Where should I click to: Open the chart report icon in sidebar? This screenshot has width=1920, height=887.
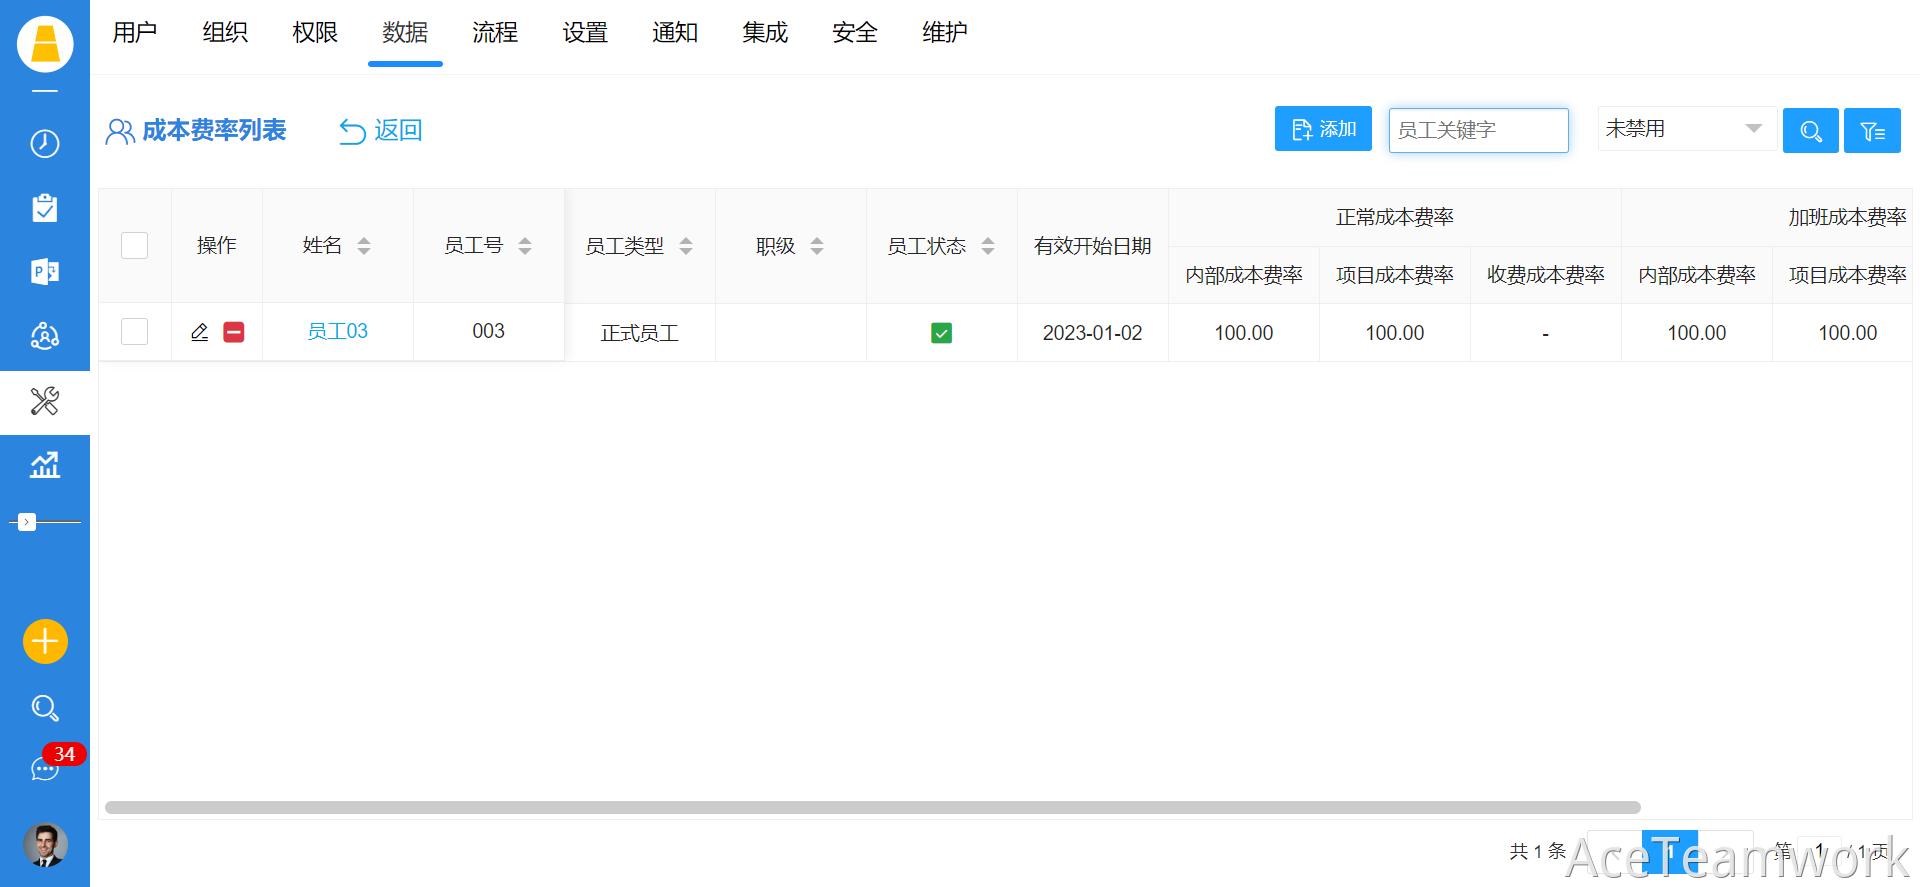click(x=45, y=465)
